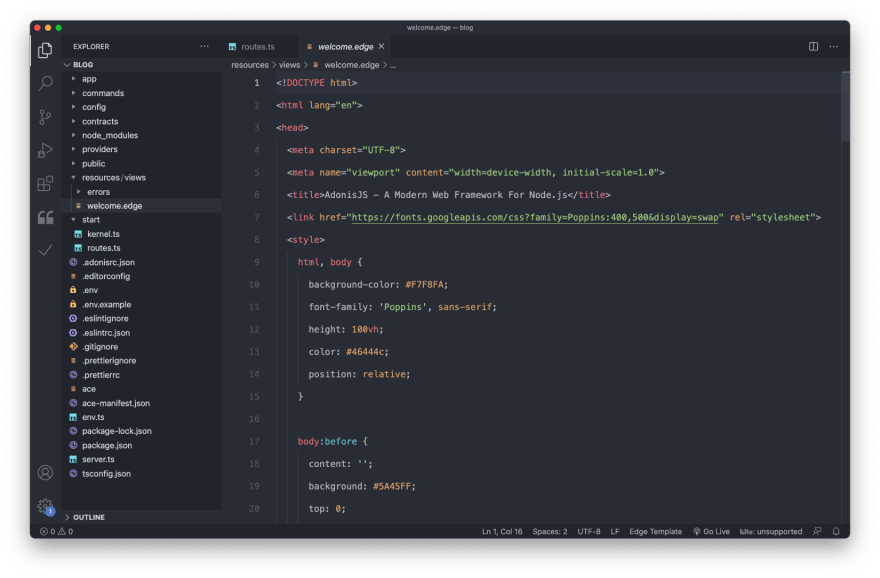Click the Google Fonts URL in code
Viewport: 880px width, 578px height.
535,217
